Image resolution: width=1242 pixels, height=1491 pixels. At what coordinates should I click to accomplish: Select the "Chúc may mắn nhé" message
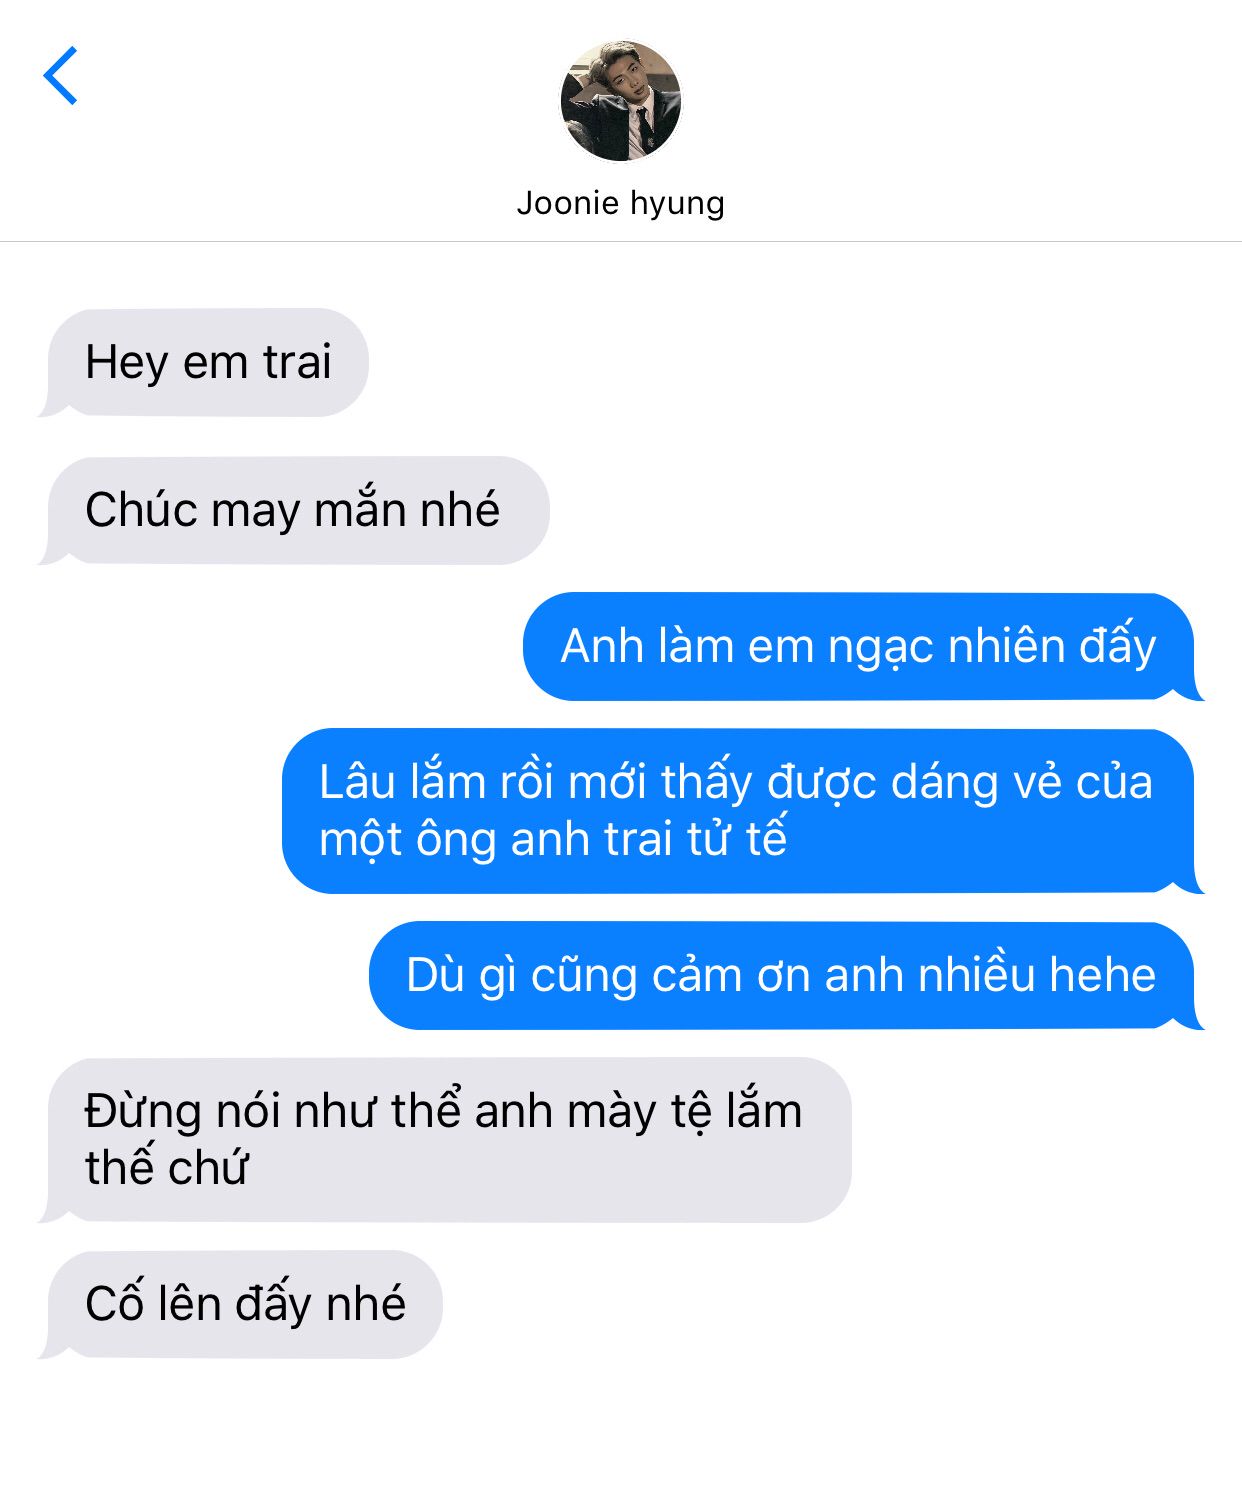tap(295, 510)
